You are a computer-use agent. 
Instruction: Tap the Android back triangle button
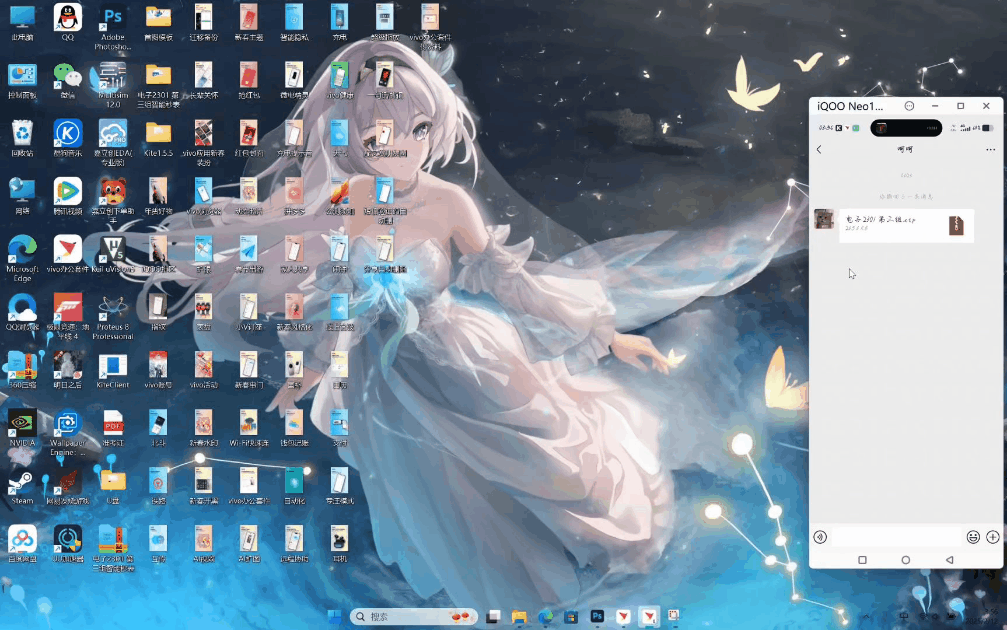(949, 560)
